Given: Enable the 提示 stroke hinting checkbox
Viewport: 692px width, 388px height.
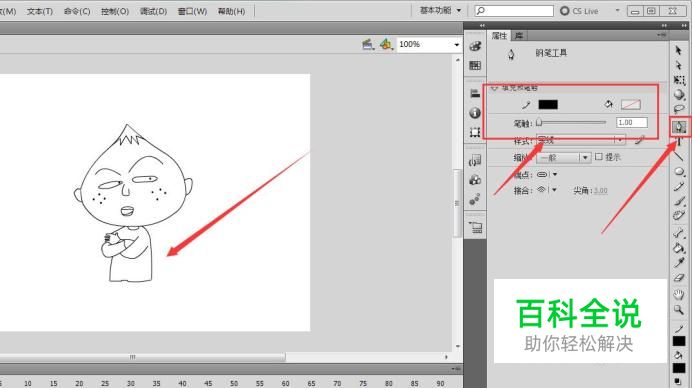Looking at the screenshot, I should [599, 157].
